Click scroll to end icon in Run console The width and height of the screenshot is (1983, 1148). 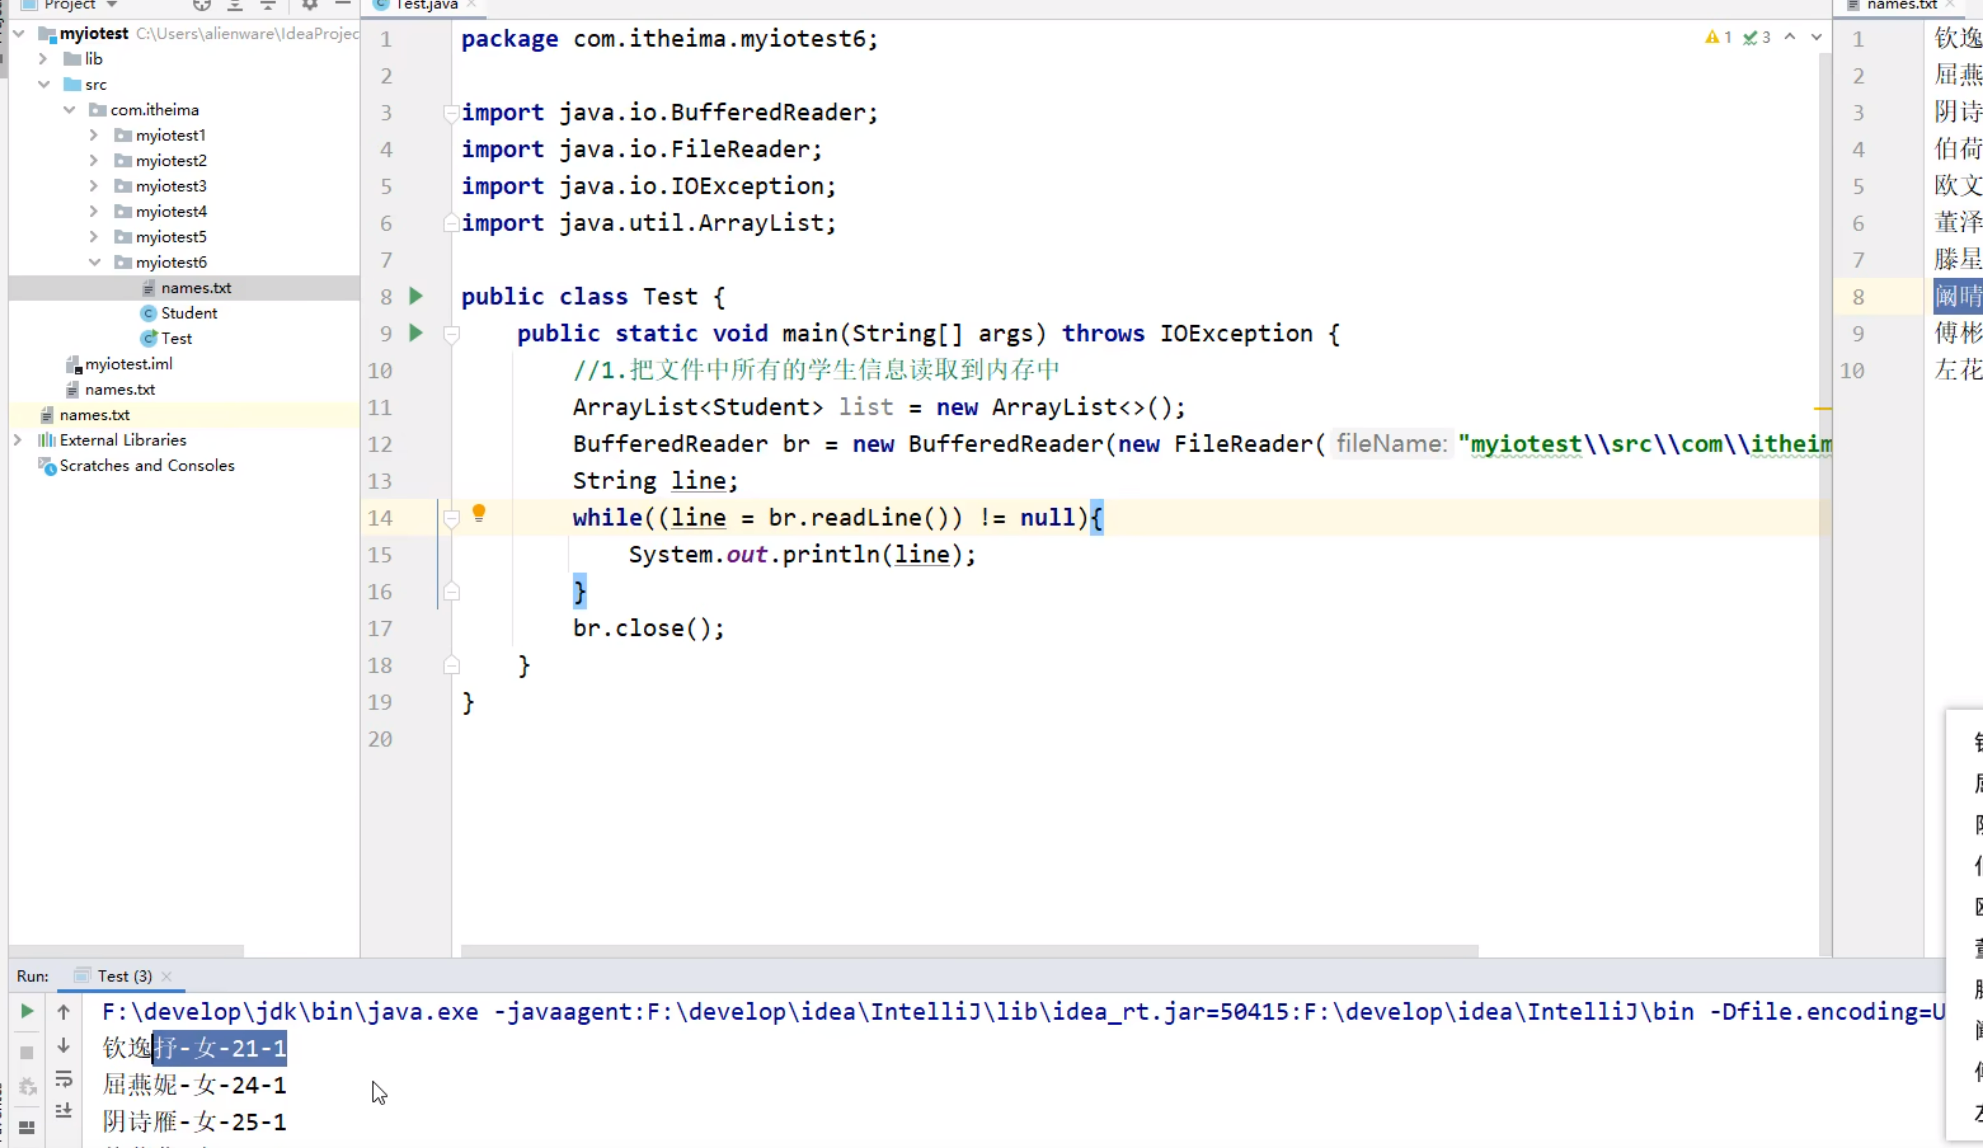(63, 1111)
